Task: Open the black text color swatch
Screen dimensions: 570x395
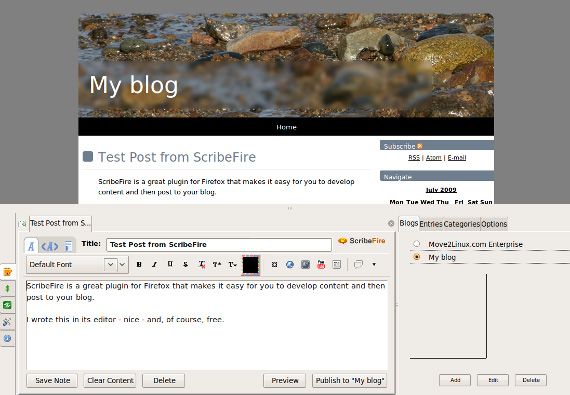Action: click(251, 265)
